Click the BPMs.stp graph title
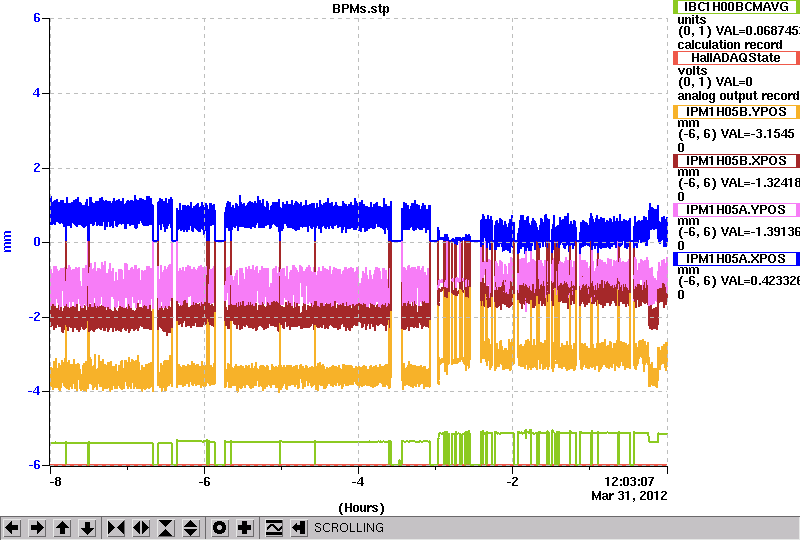 [360, 9]
